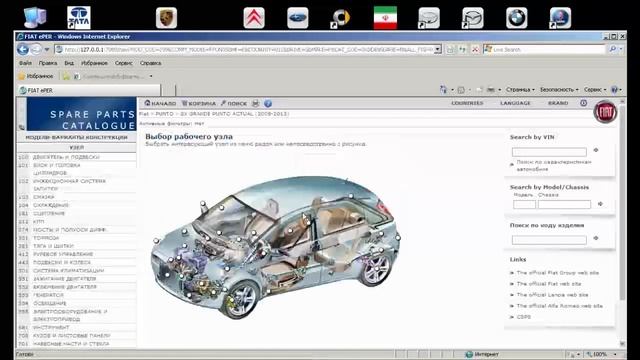Open the Iran flag desktop icon

(x=385, y=18)
